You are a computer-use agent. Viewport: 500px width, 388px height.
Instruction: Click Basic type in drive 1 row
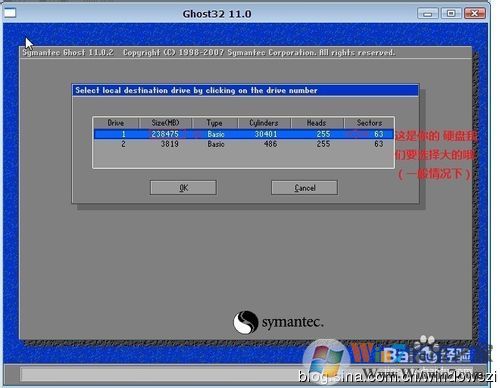click(x=216, y=134)
